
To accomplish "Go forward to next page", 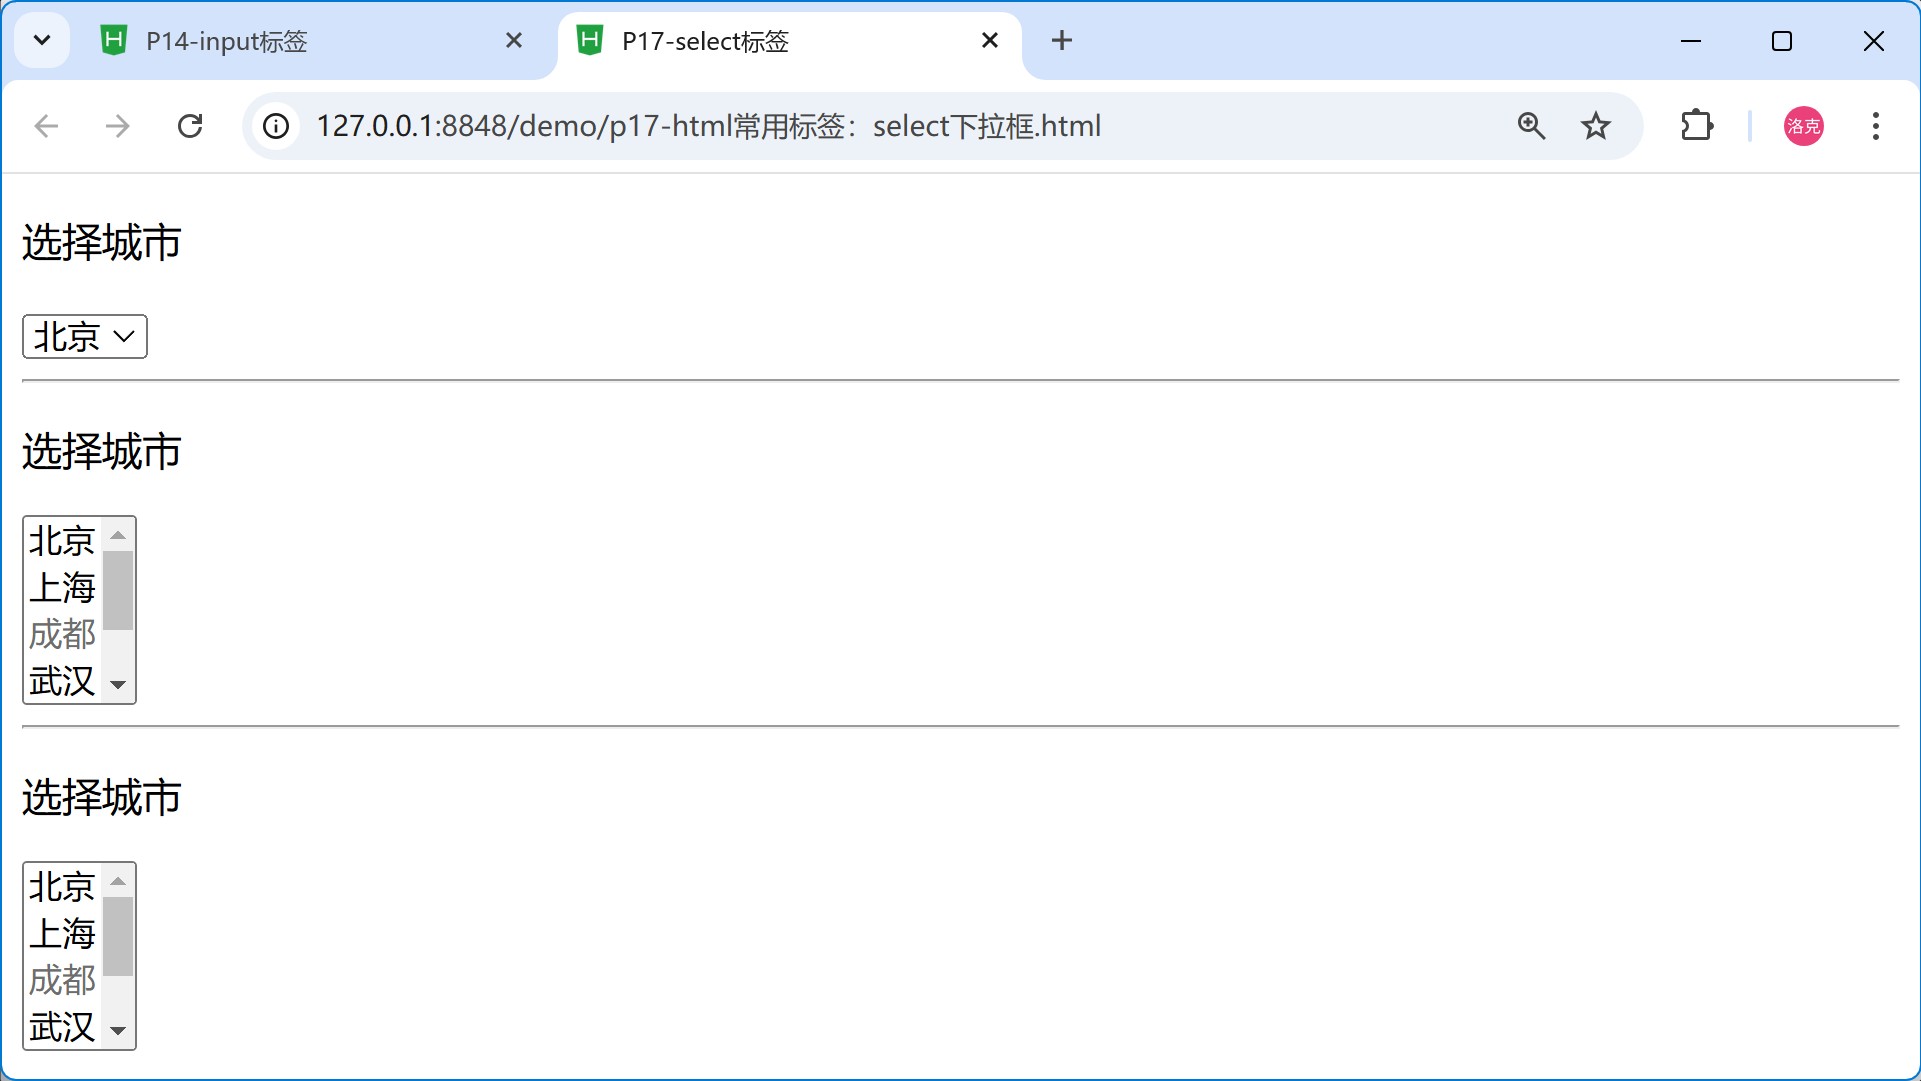I will pyautogui.click(x=118, y=126).
